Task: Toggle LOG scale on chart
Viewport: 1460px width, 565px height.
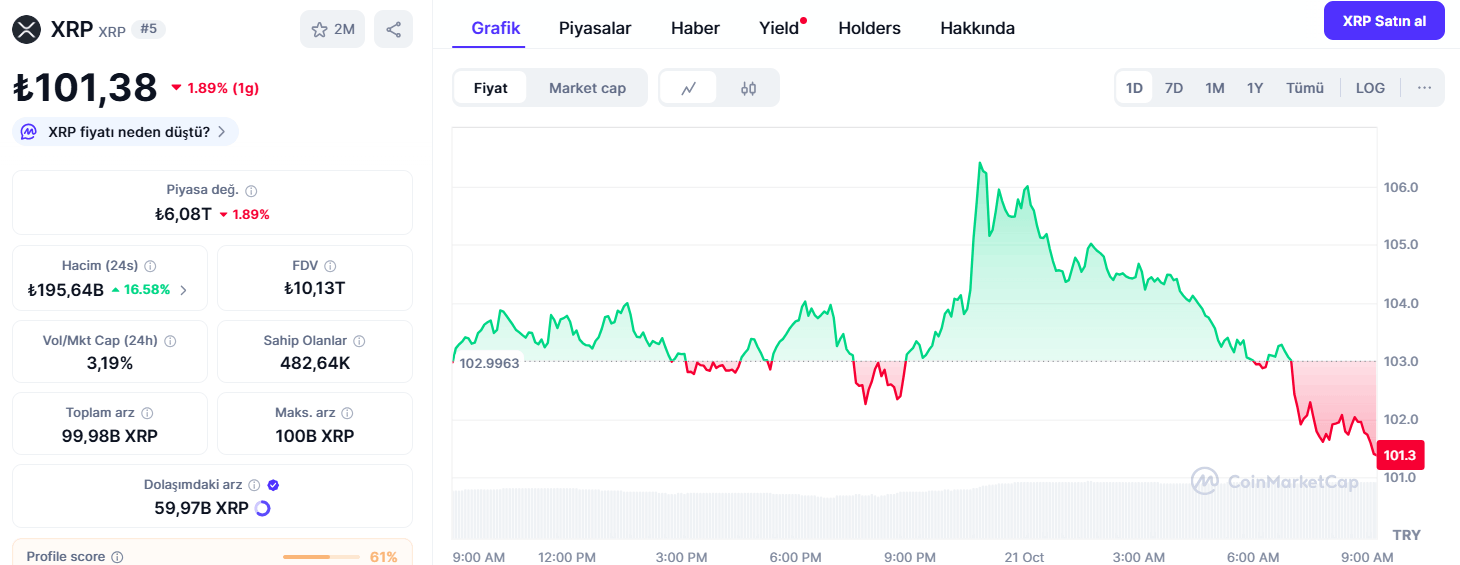Action: point(1370,88)
